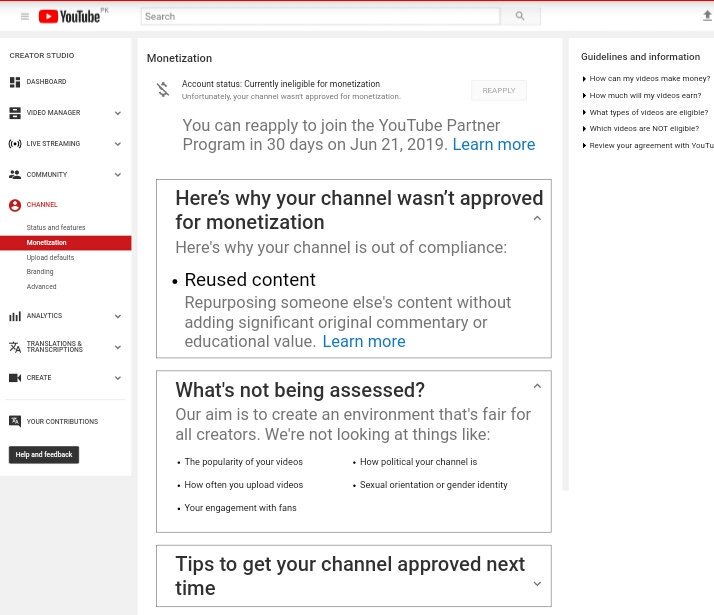The width and height of the screenshot is (714, 615).
Task: Click the Help and feedback button
Action: 44,454
